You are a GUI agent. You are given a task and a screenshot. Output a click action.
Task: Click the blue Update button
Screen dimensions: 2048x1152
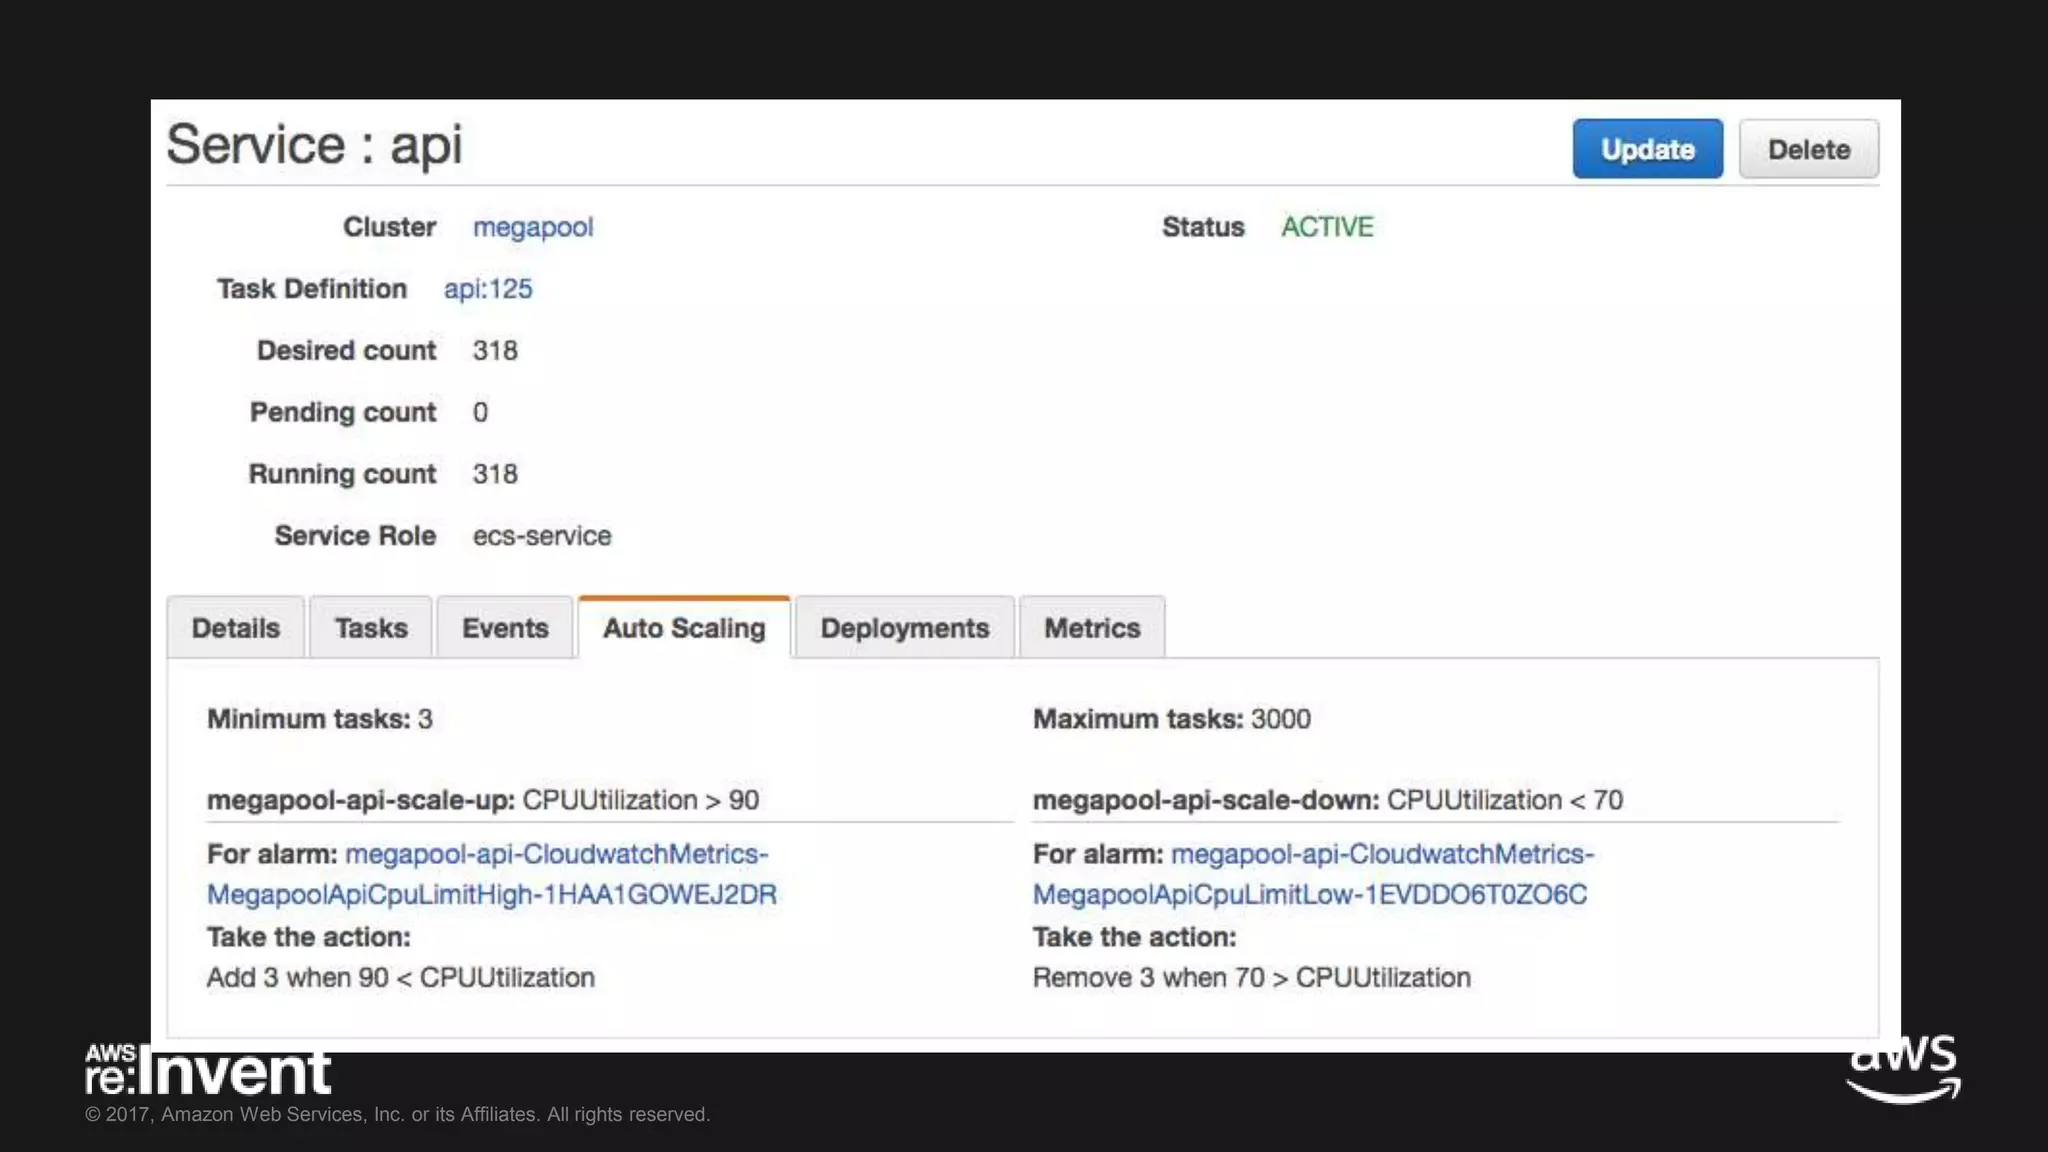coord(1646,149)
